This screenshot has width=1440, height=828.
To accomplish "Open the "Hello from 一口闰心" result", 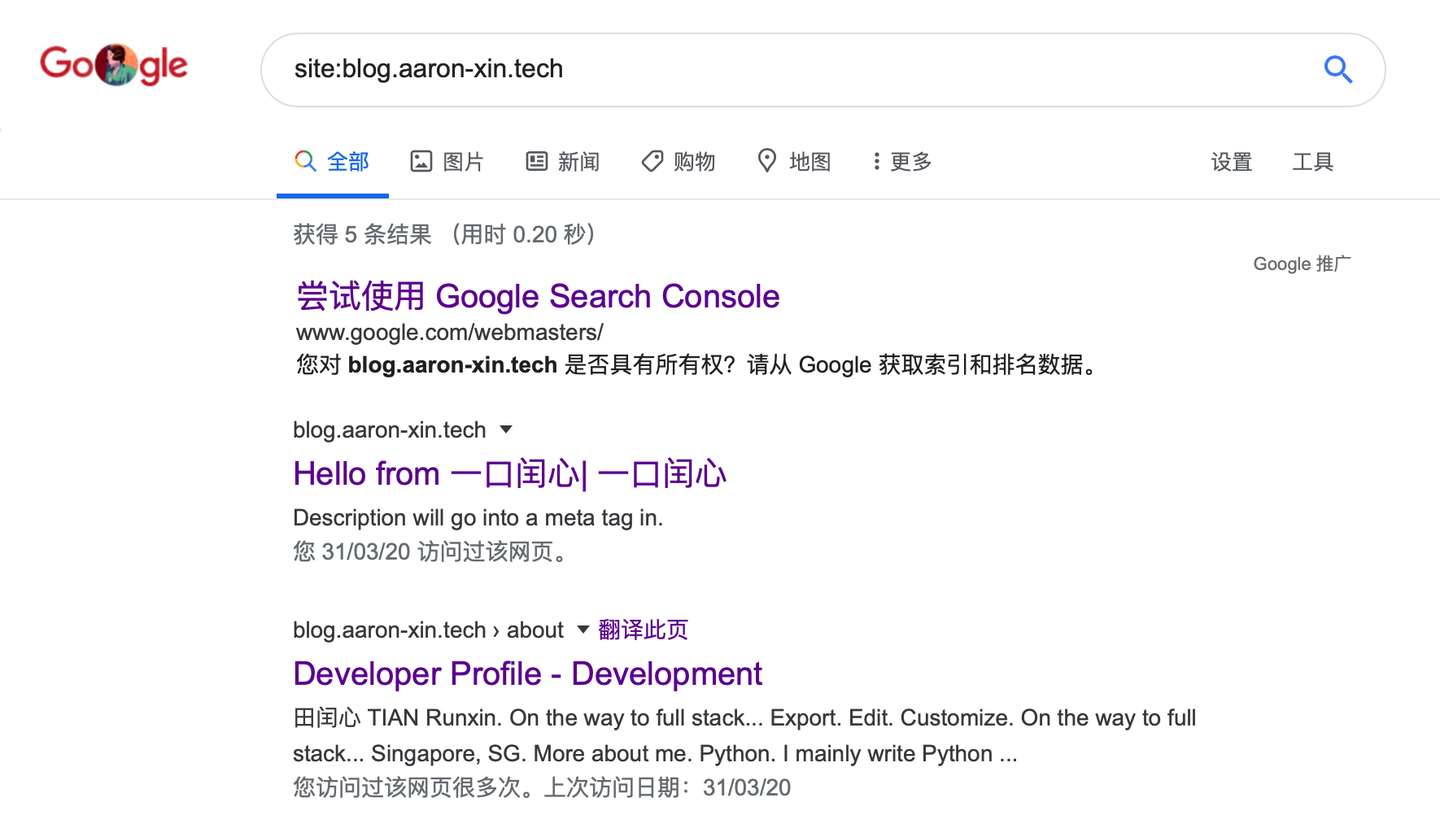I will 509,473.
